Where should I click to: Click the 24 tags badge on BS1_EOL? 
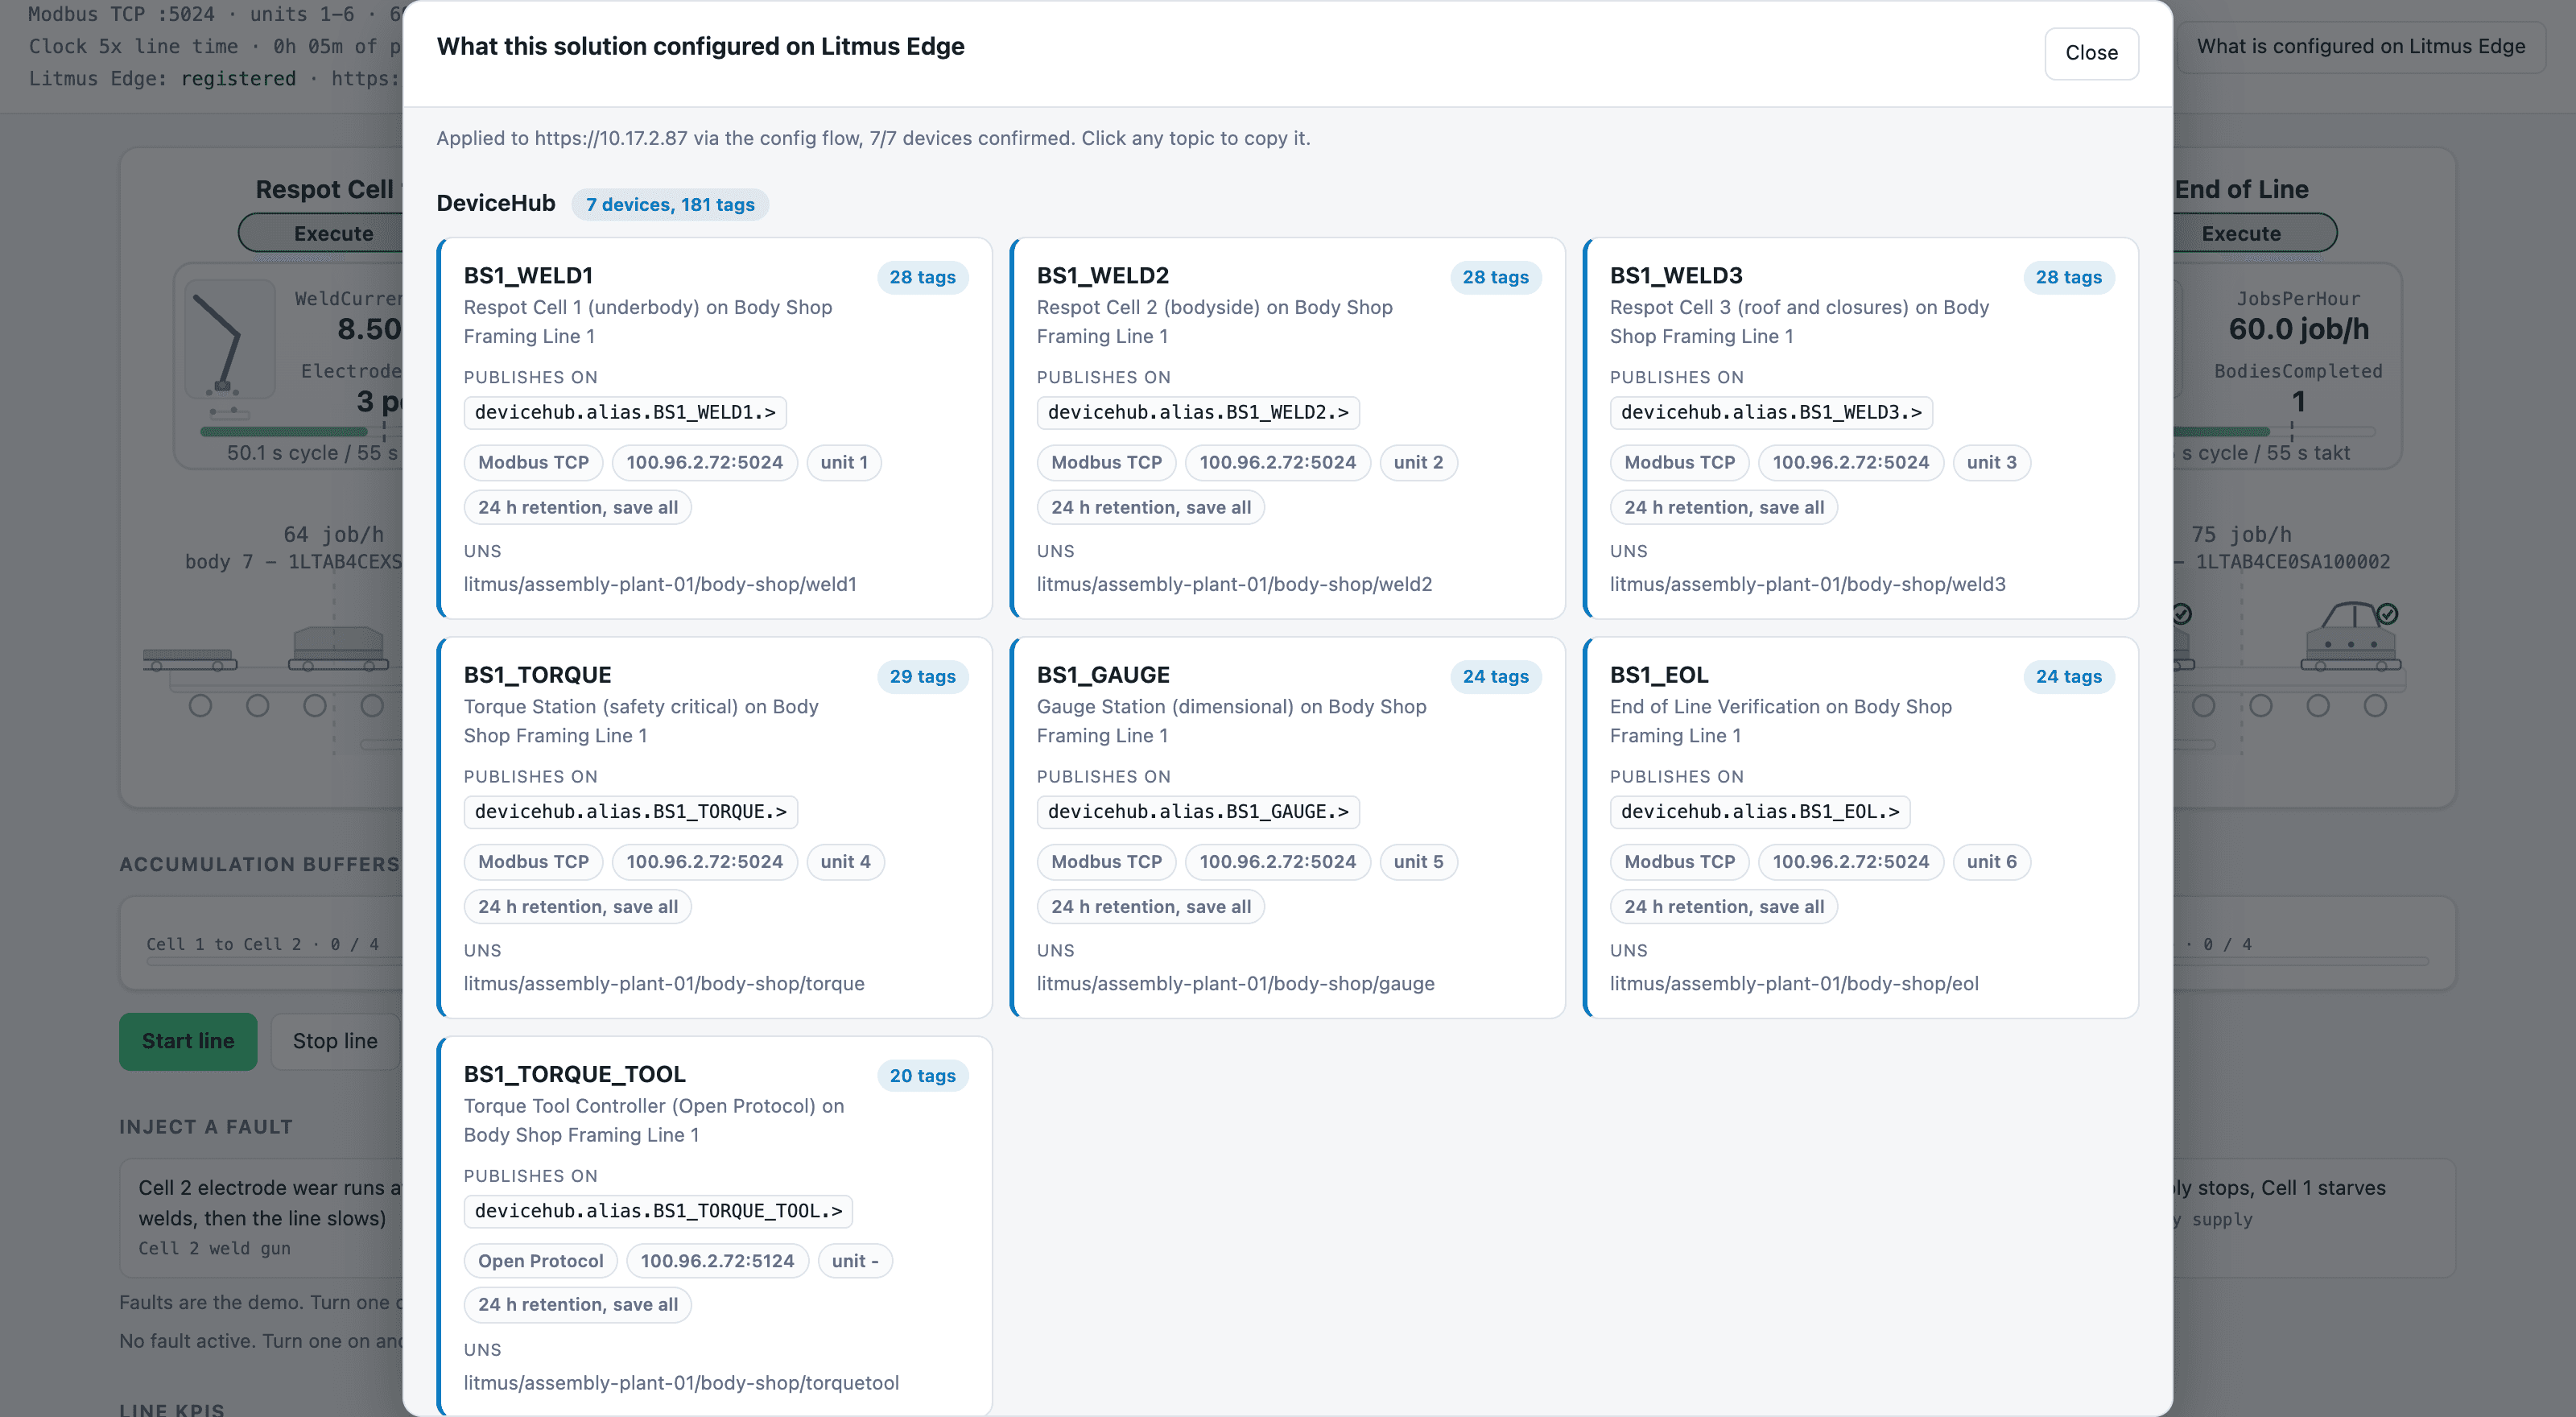(x=2068, y=676)
